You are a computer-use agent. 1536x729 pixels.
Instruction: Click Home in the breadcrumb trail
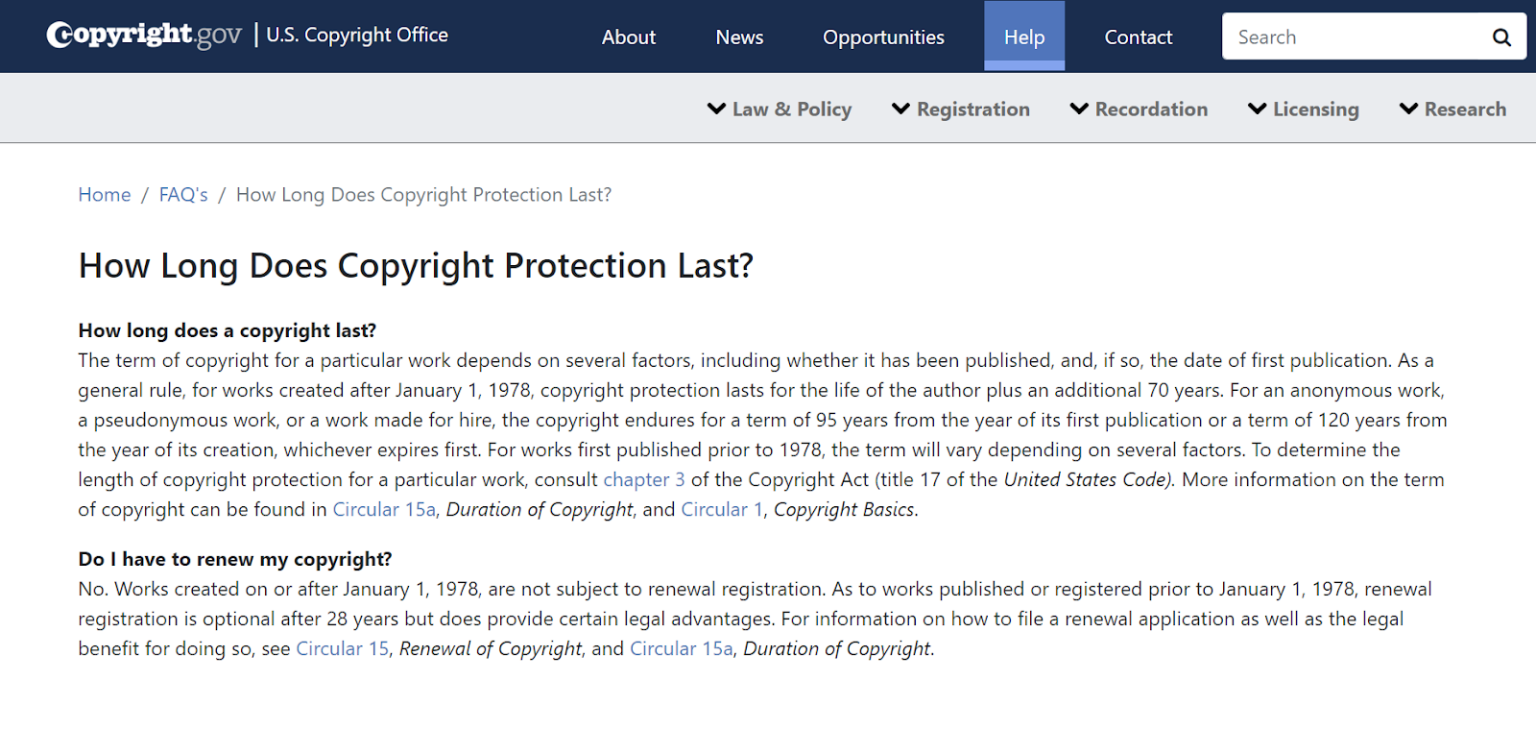pos(104,194)
